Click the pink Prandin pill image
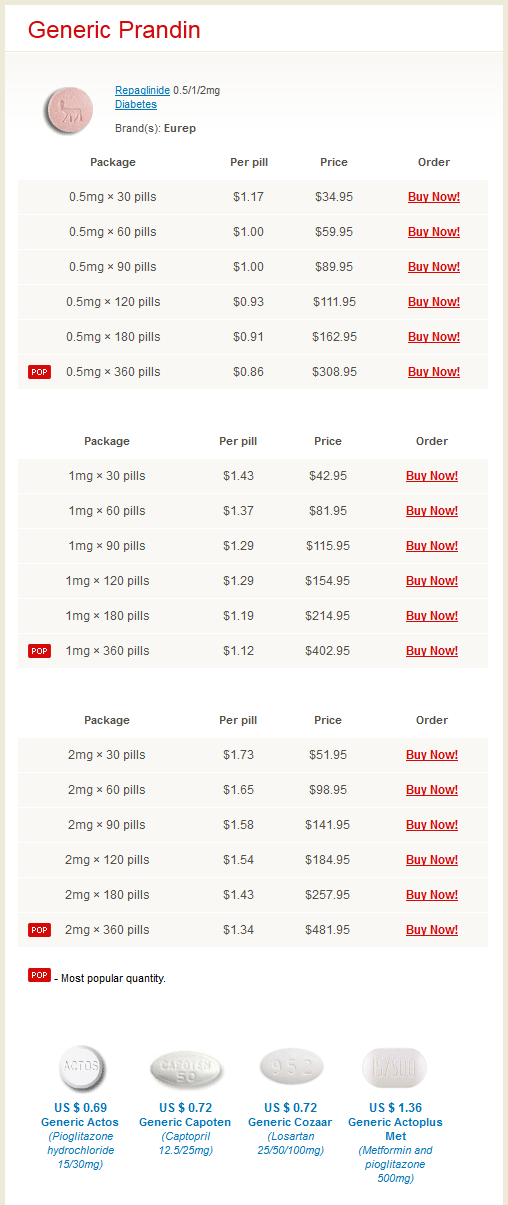The image size is (508, 1205). point(69,111)
